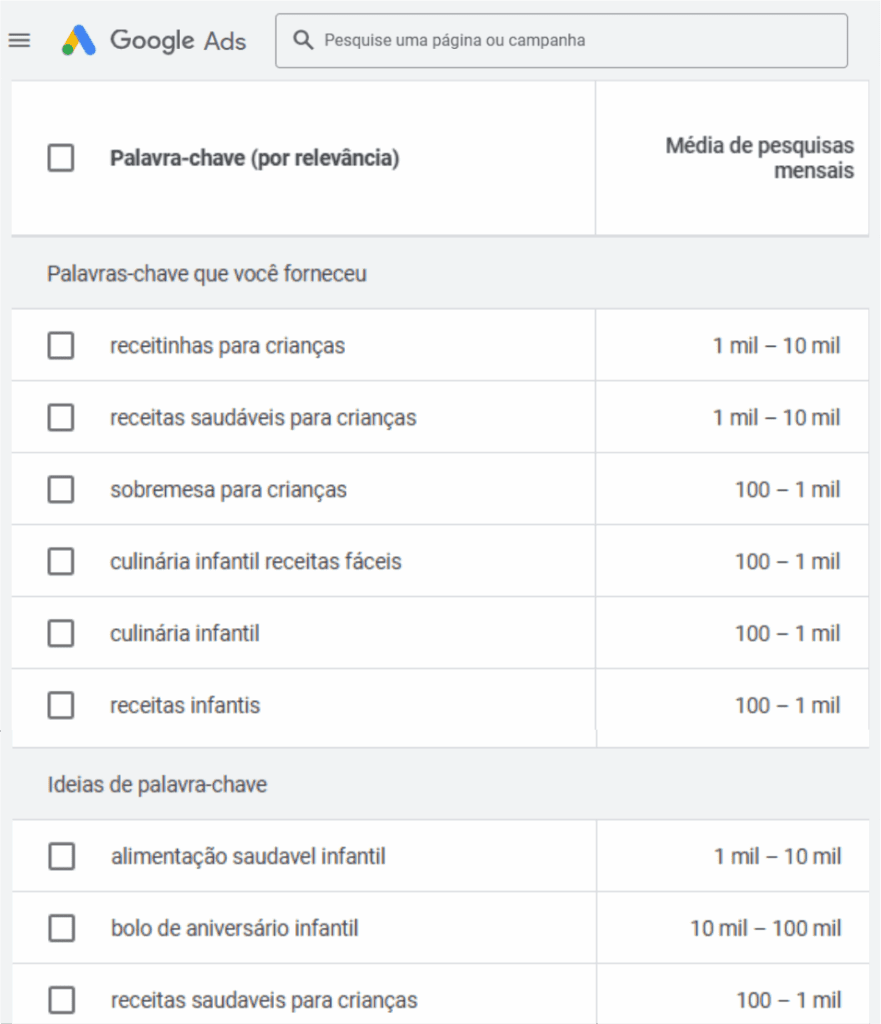
Task: Mark the 'receitas infantis' checkbox
Action: coord(61,706)
